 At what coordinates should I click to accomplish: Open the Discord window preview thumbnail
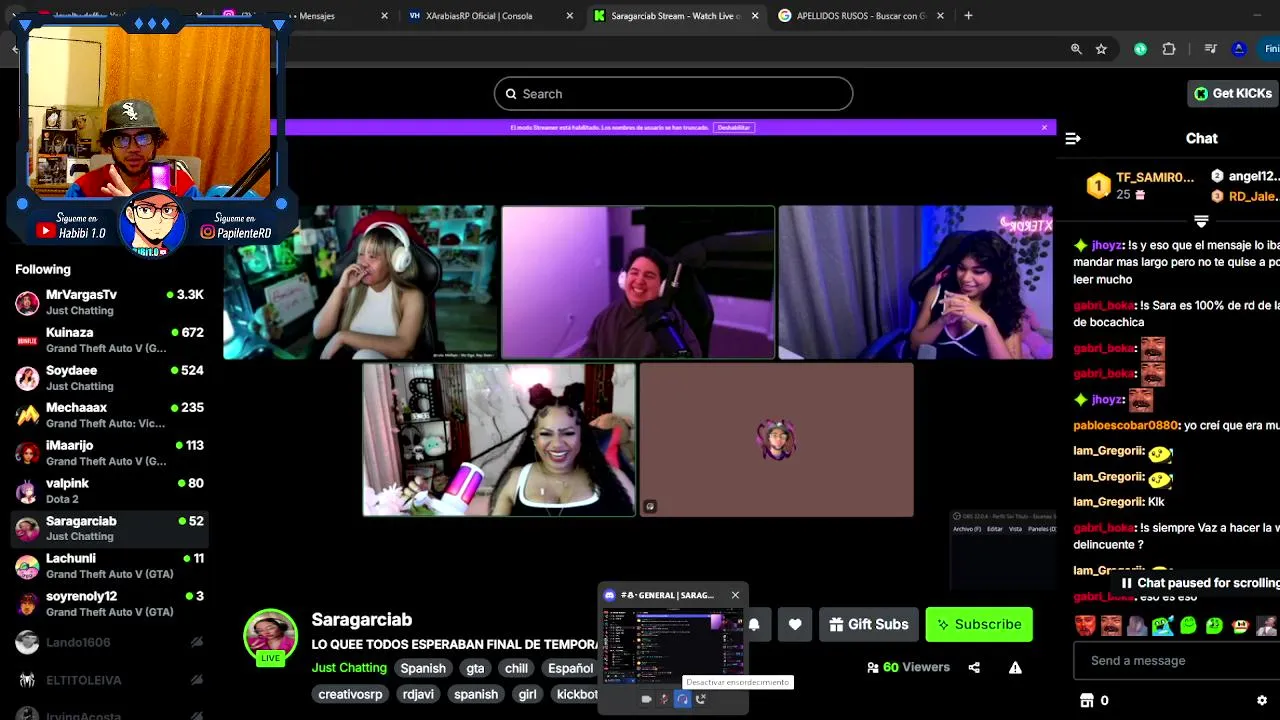(672, 646)
